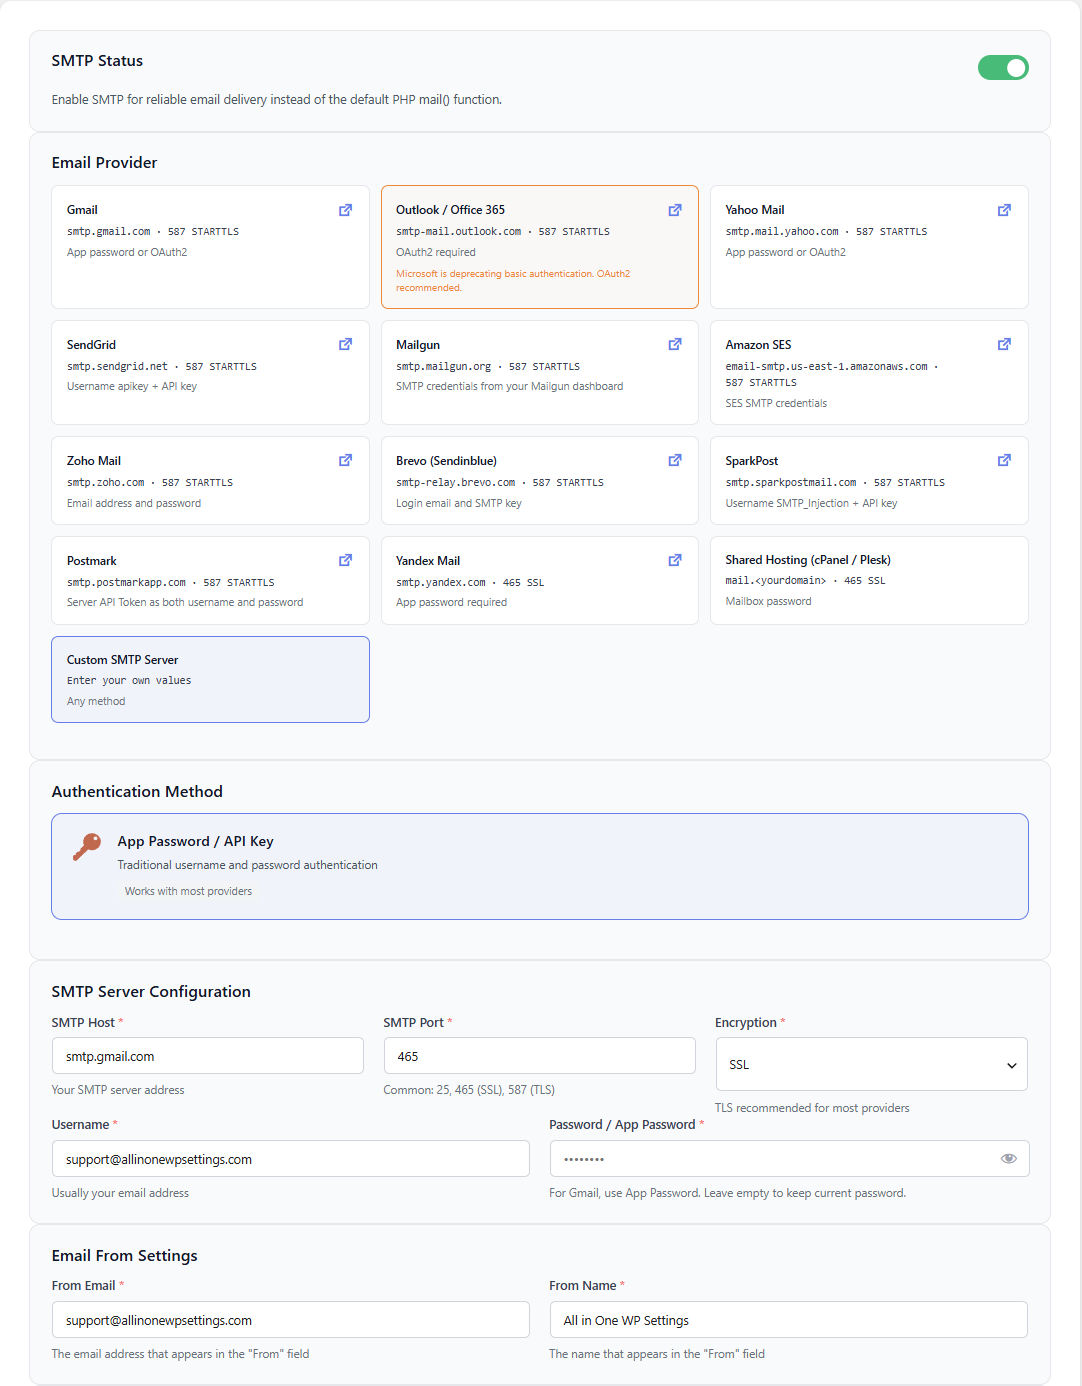Click the SMTP Host input field

tap(208, 1056)
